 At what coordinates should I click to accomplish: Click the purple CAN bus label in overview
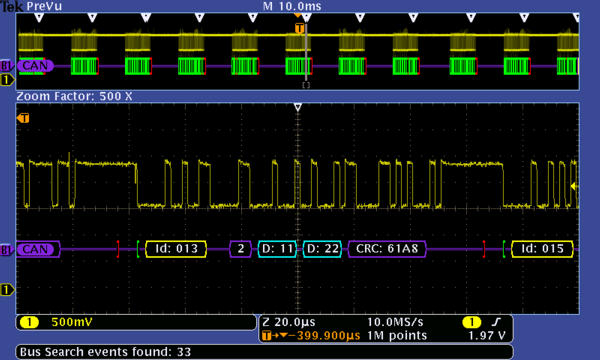[x=34, y=66]
